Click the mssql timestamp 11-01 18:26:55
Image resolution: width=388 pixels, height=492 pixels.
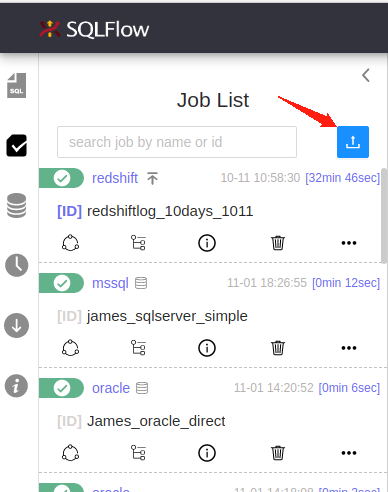pos(267,283)
